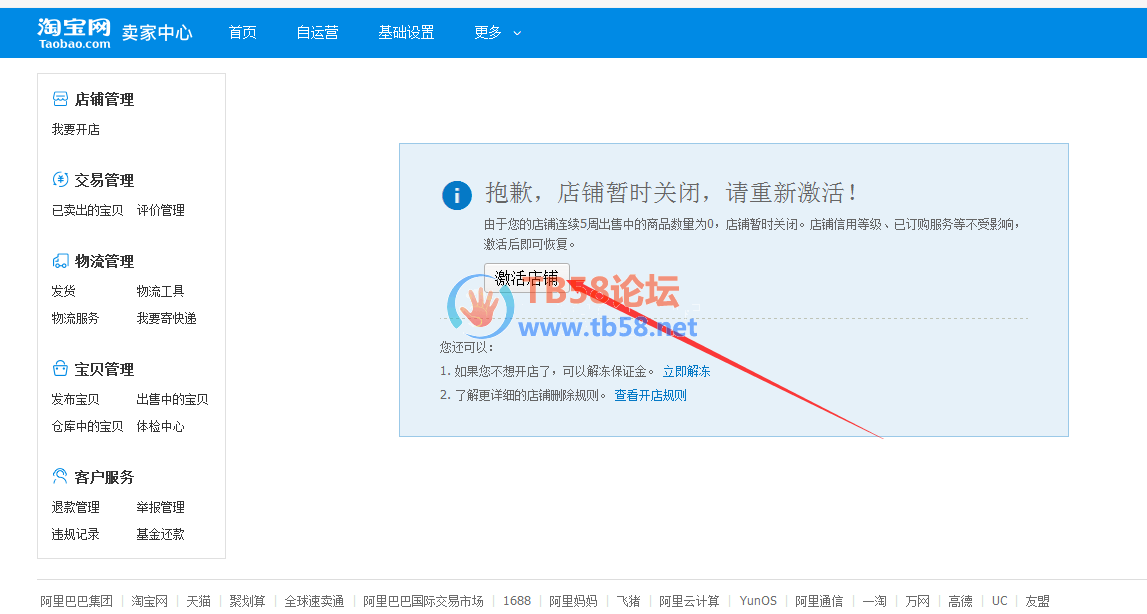Click the 物流管理 truck icon
1147x614 pixels.
pos(61,261)
